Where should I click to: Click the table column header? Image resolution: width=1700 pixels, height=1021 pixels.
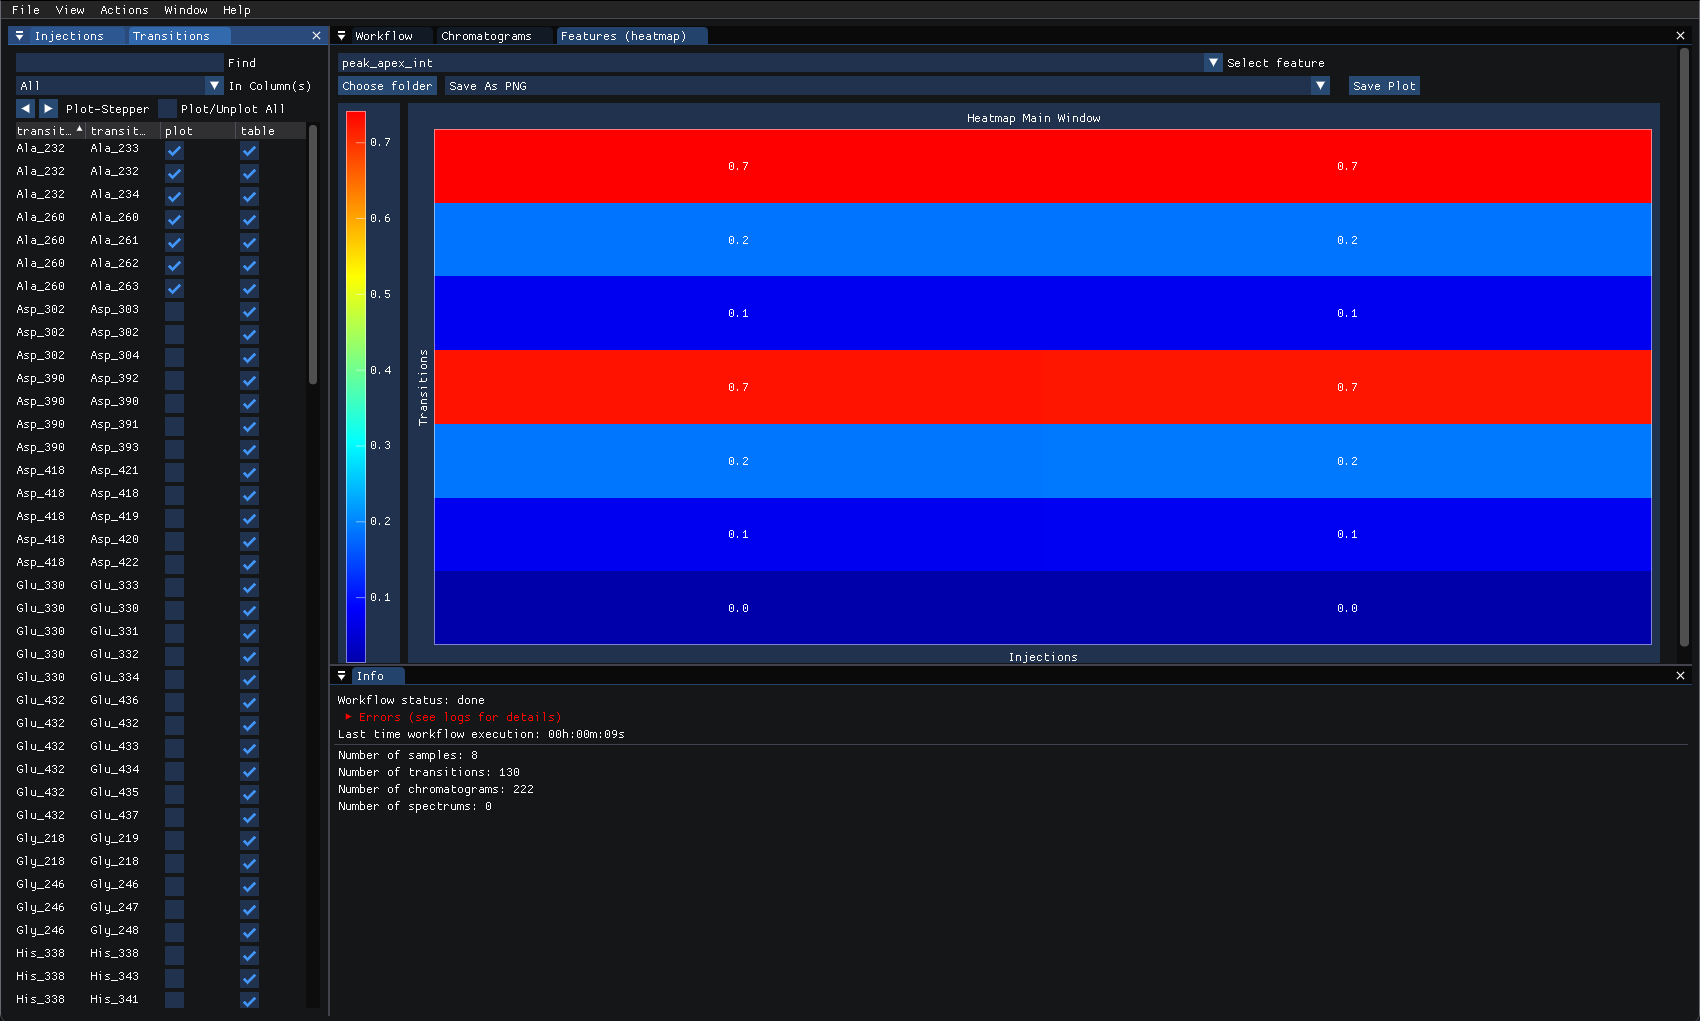[270, 131]
